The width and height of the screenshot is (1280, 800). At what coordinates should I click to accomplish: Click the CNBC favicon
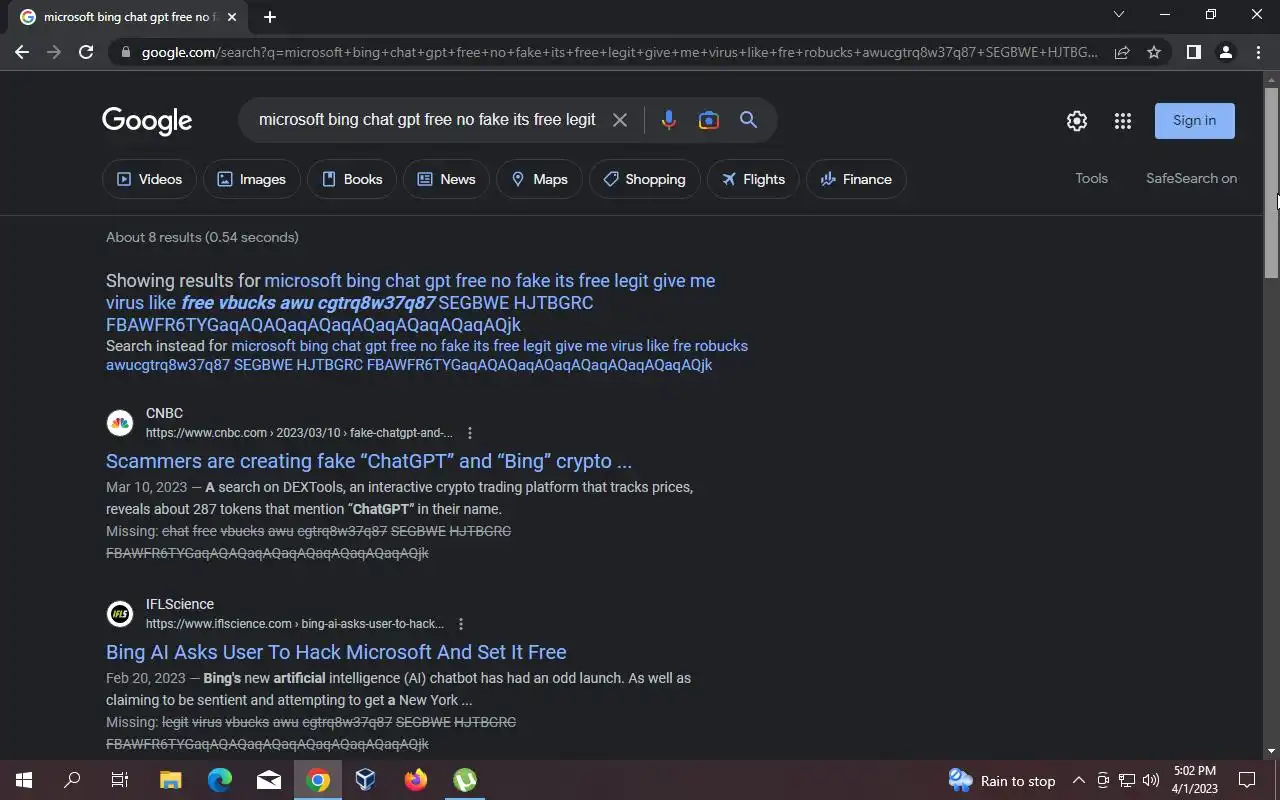pyautogui.click(x=120, y=423)
